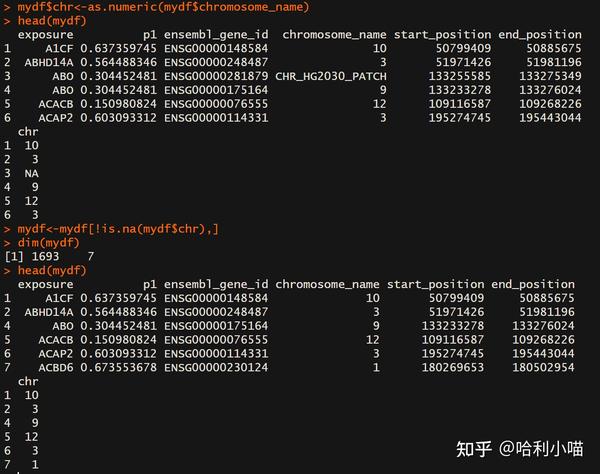Select gene ID ENSG00000230124

tap(216, 367)
